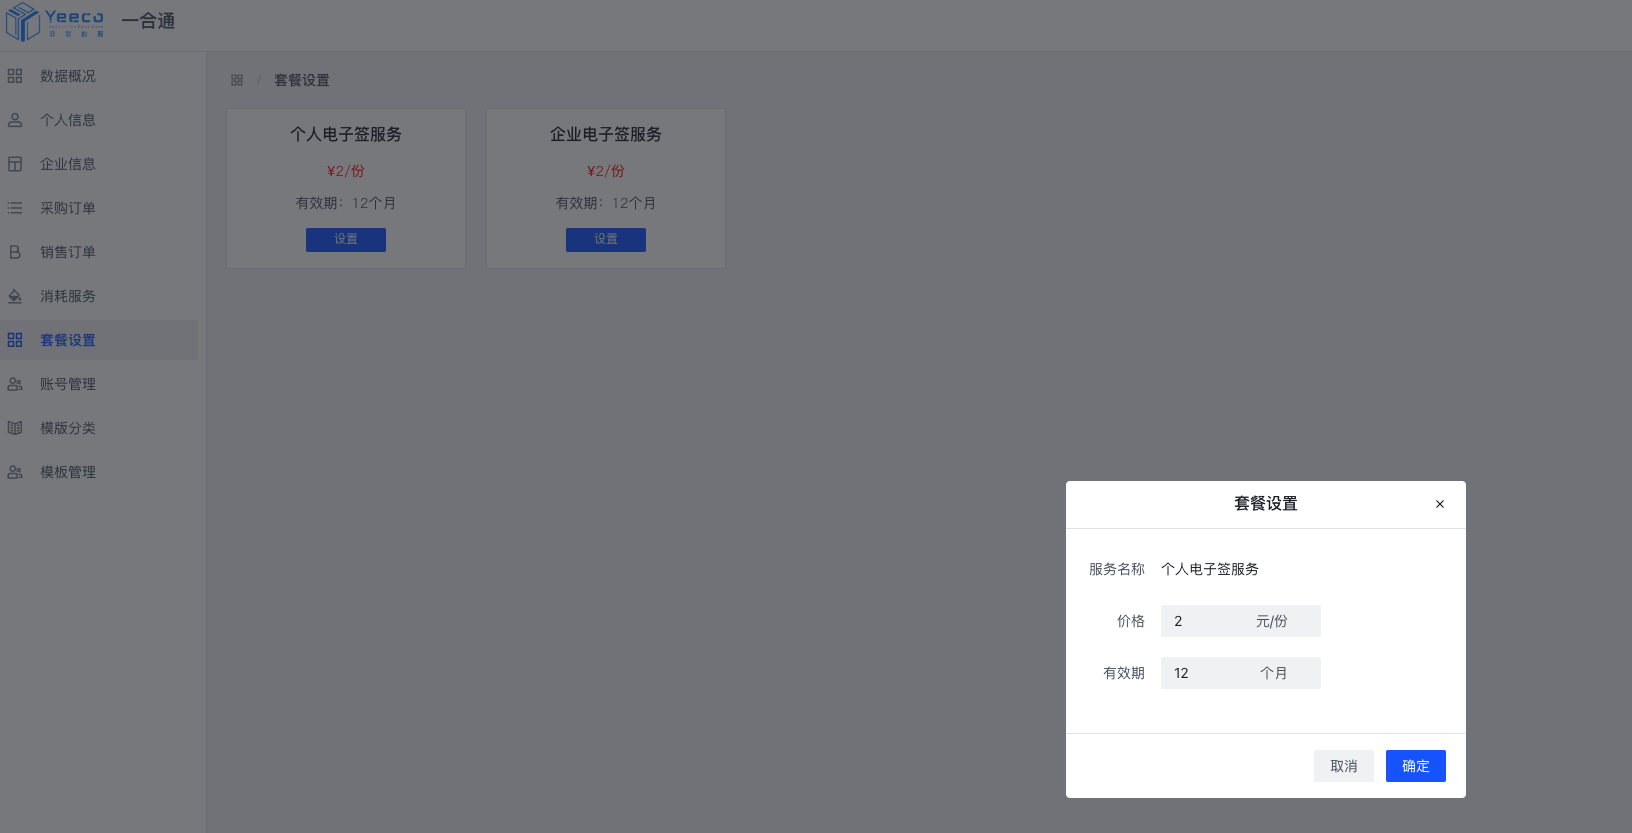
Task: Click the 确定 button
Action: click(x=1416, y=766)
